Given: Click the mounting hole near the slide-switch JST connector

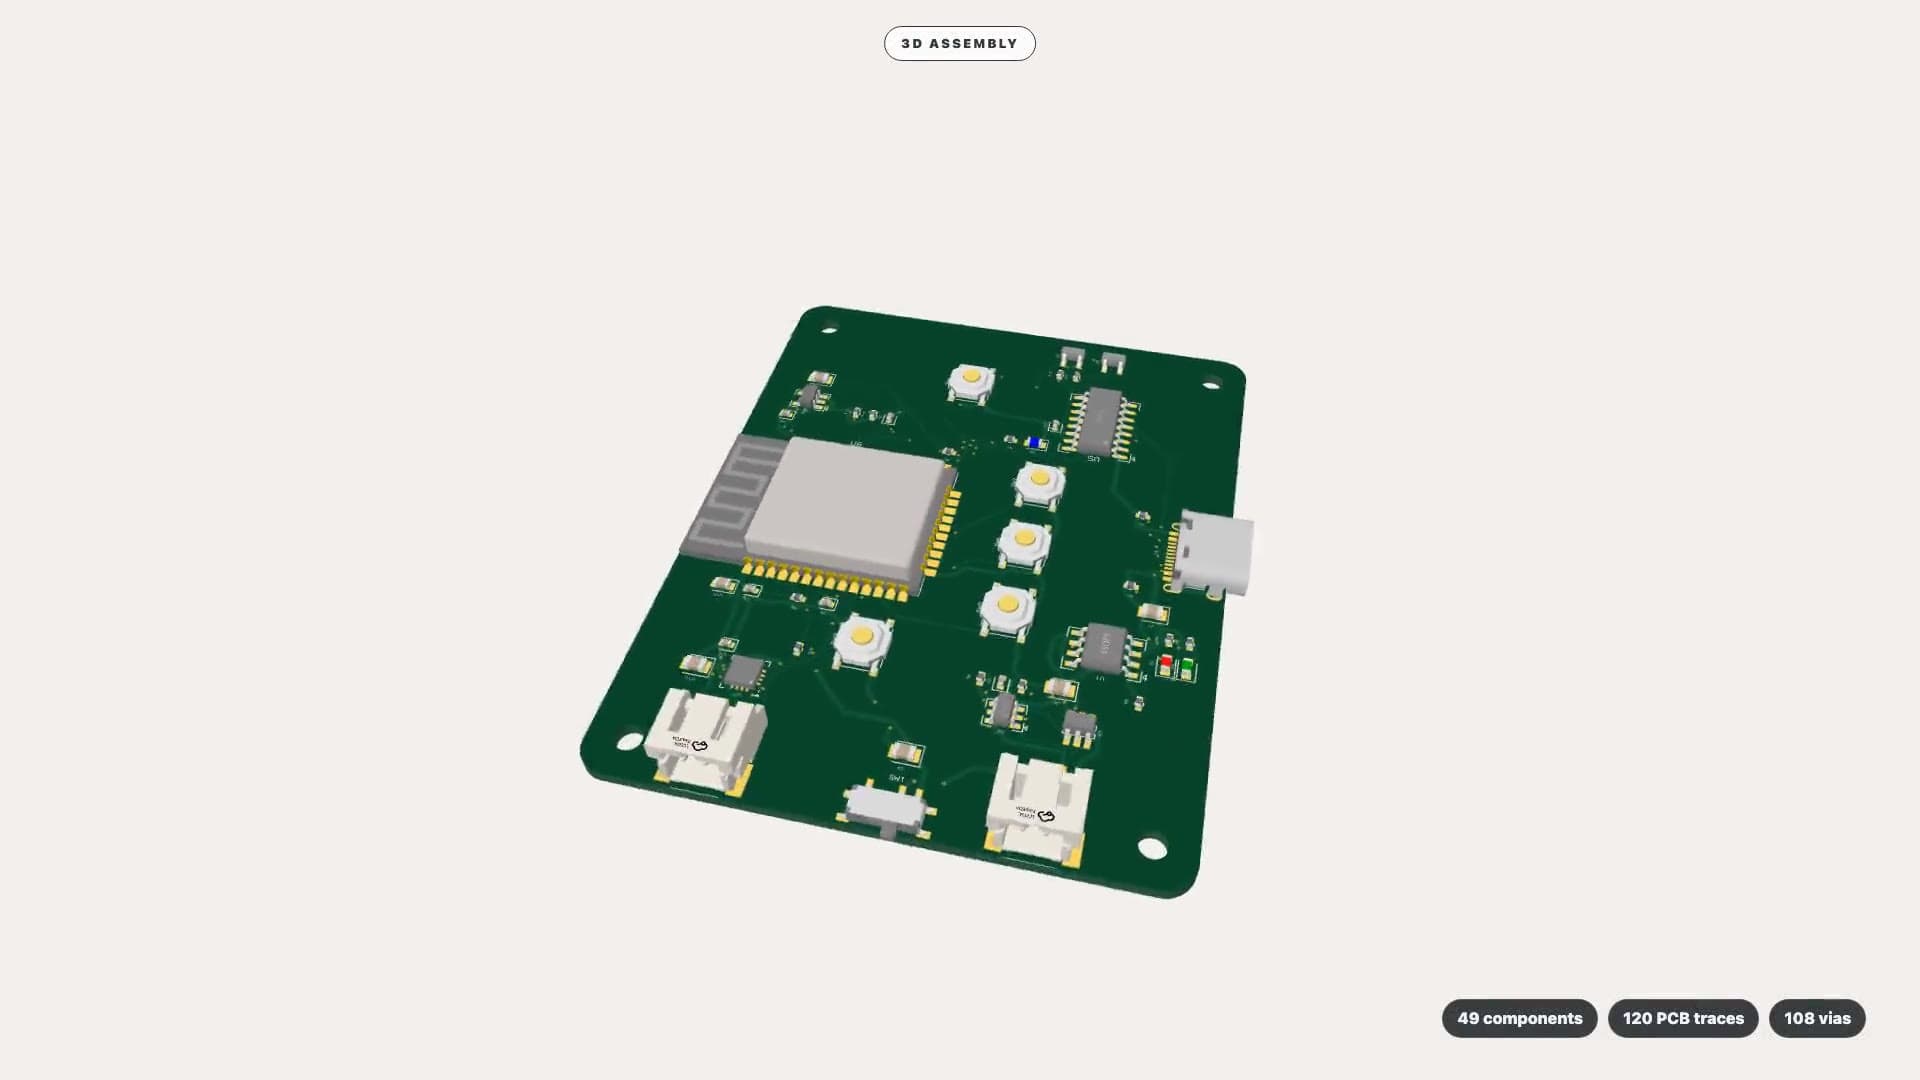Looking at the screenshot, I should pos(1152,848).
